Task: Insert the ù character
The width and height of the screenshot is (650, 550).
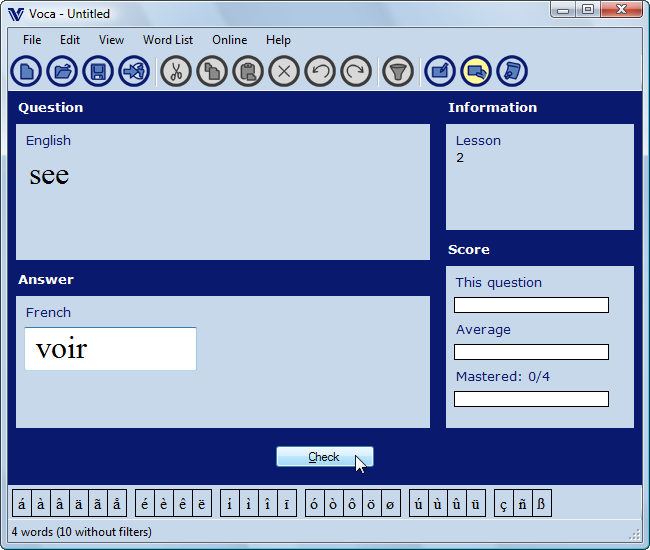Action: click(438, 504)
